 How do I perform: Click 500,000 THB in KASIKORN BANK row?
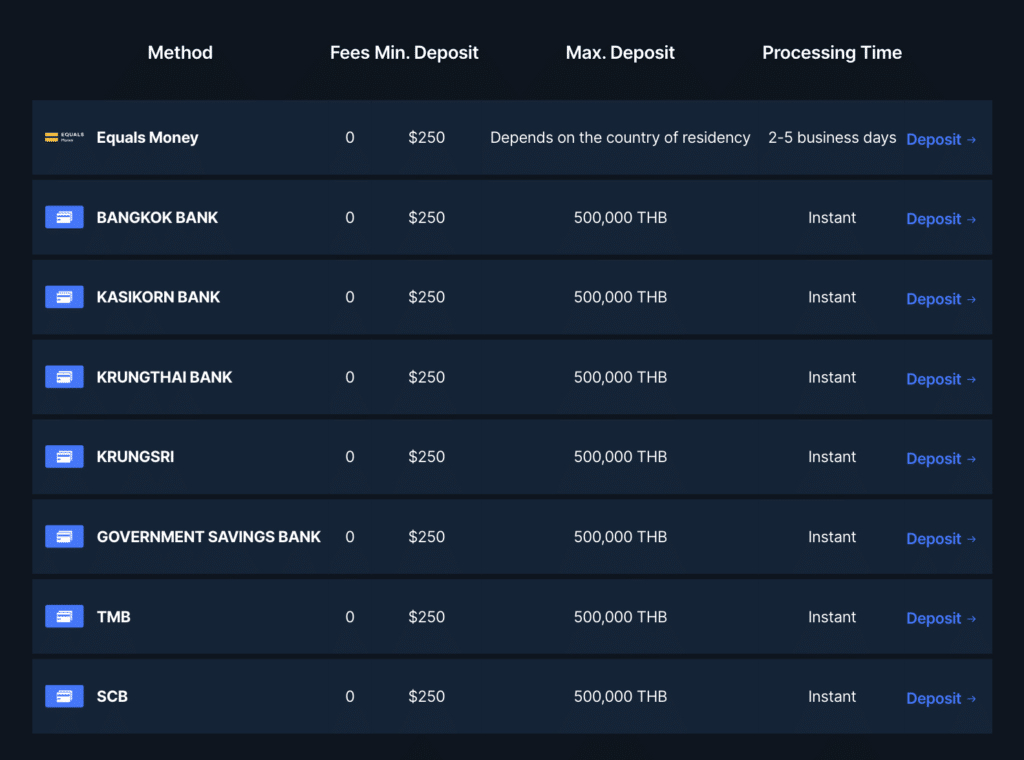pos(620,297)
